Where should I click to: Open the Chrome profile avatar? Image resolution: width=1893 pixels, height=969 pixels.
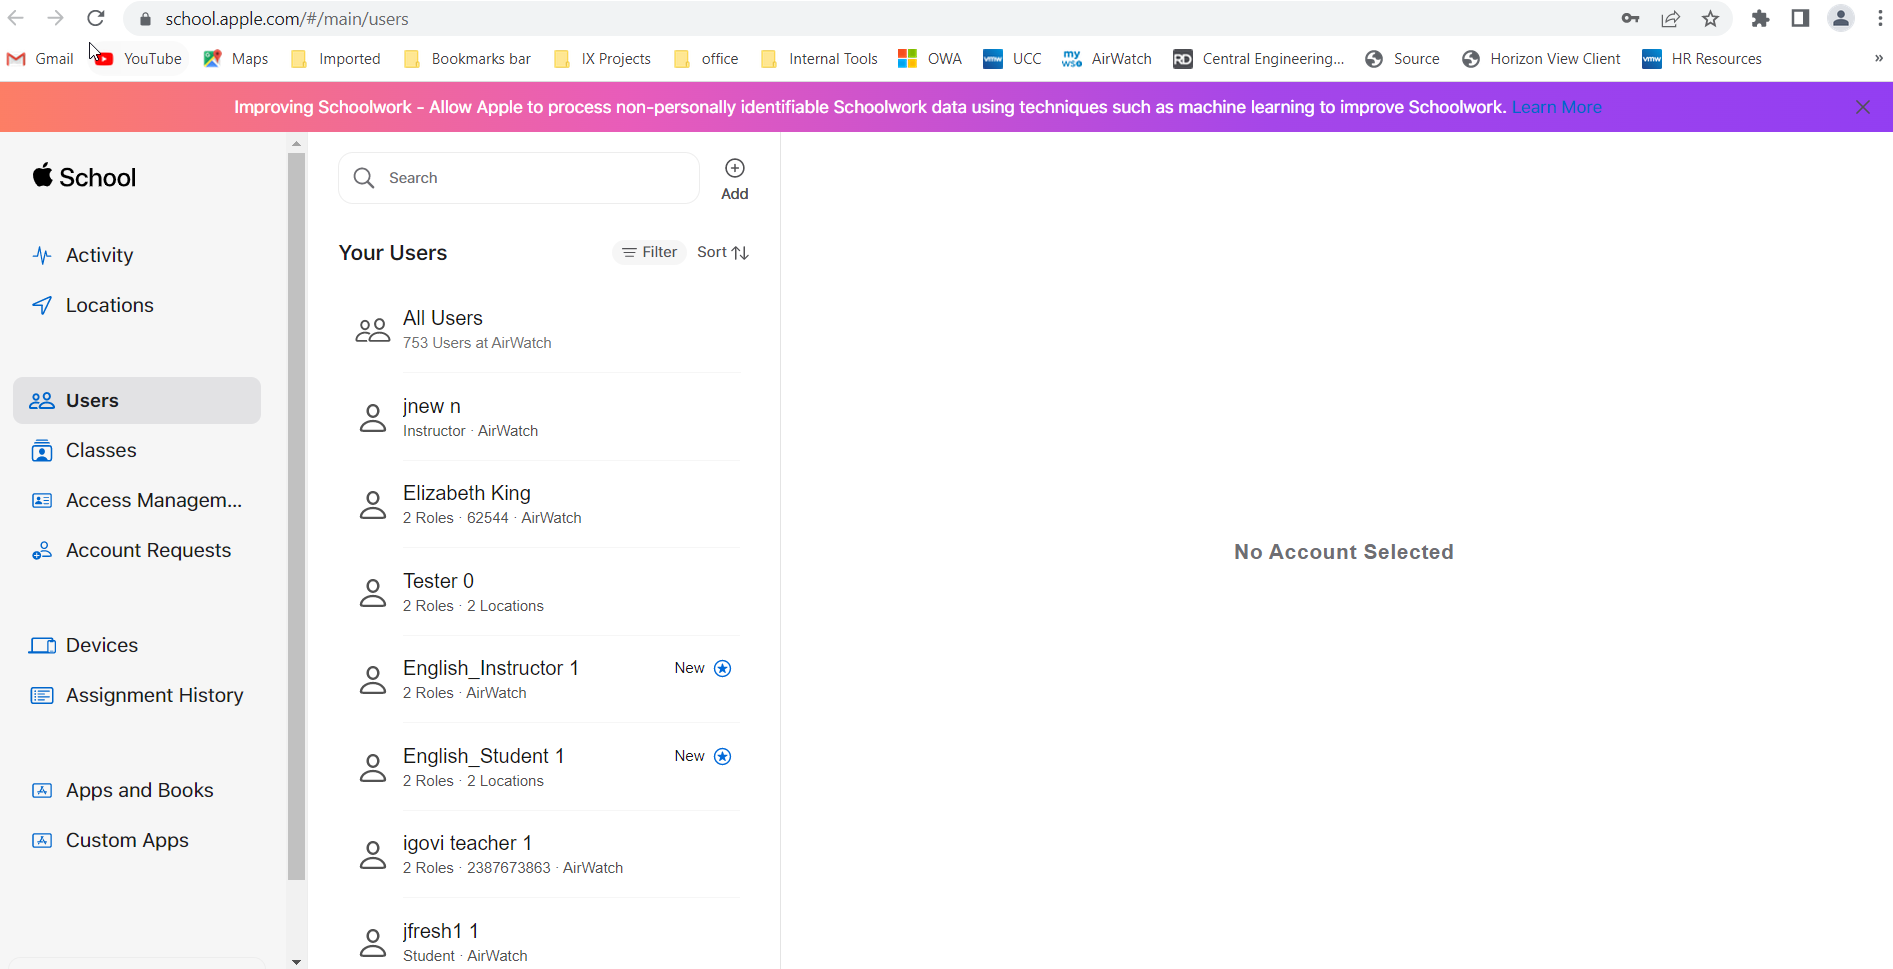coord(1841,18)
